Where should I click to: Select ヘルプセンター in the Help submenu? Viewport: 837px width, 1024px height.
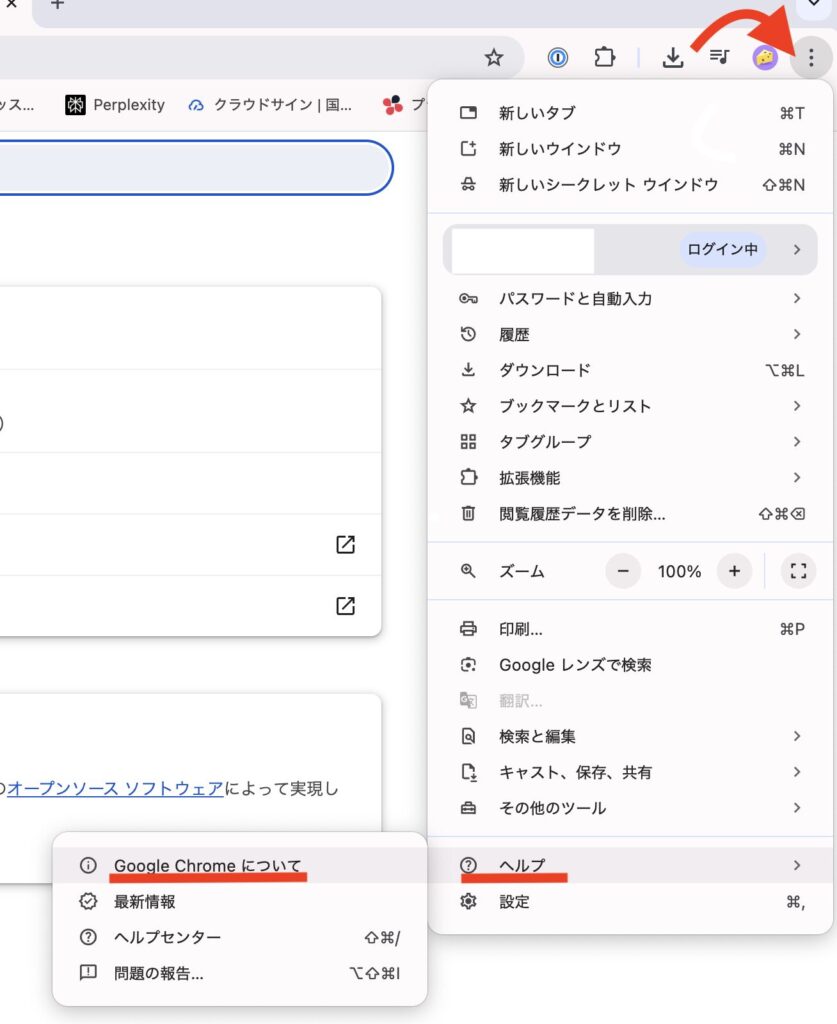coord(167,937)
